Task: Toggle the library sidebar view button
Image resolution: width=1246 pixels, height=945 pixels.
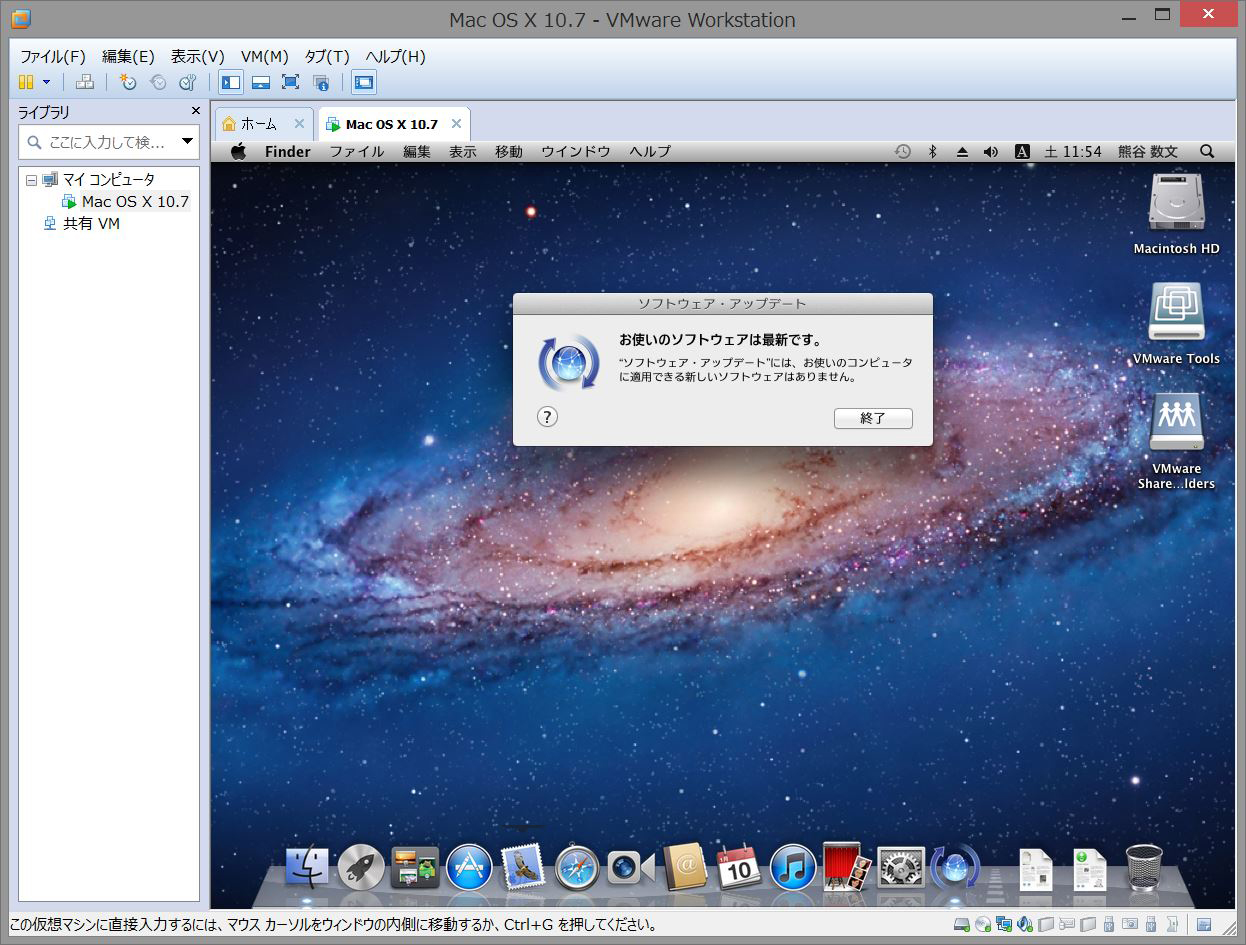Action: point(231,82)
